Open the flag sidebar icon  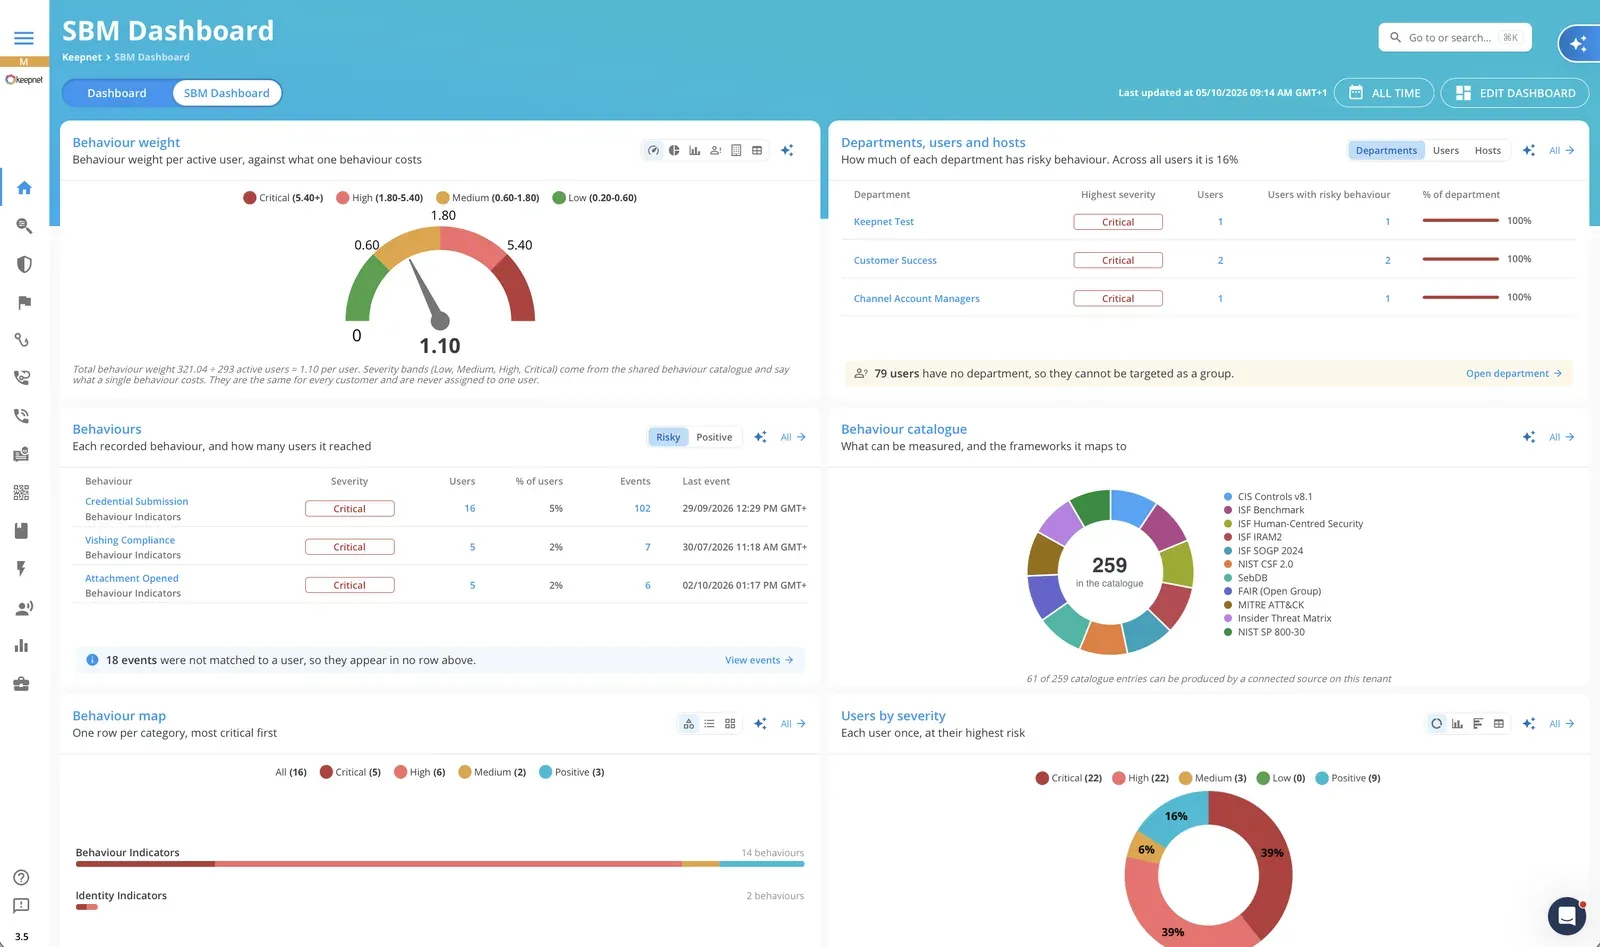24,302
